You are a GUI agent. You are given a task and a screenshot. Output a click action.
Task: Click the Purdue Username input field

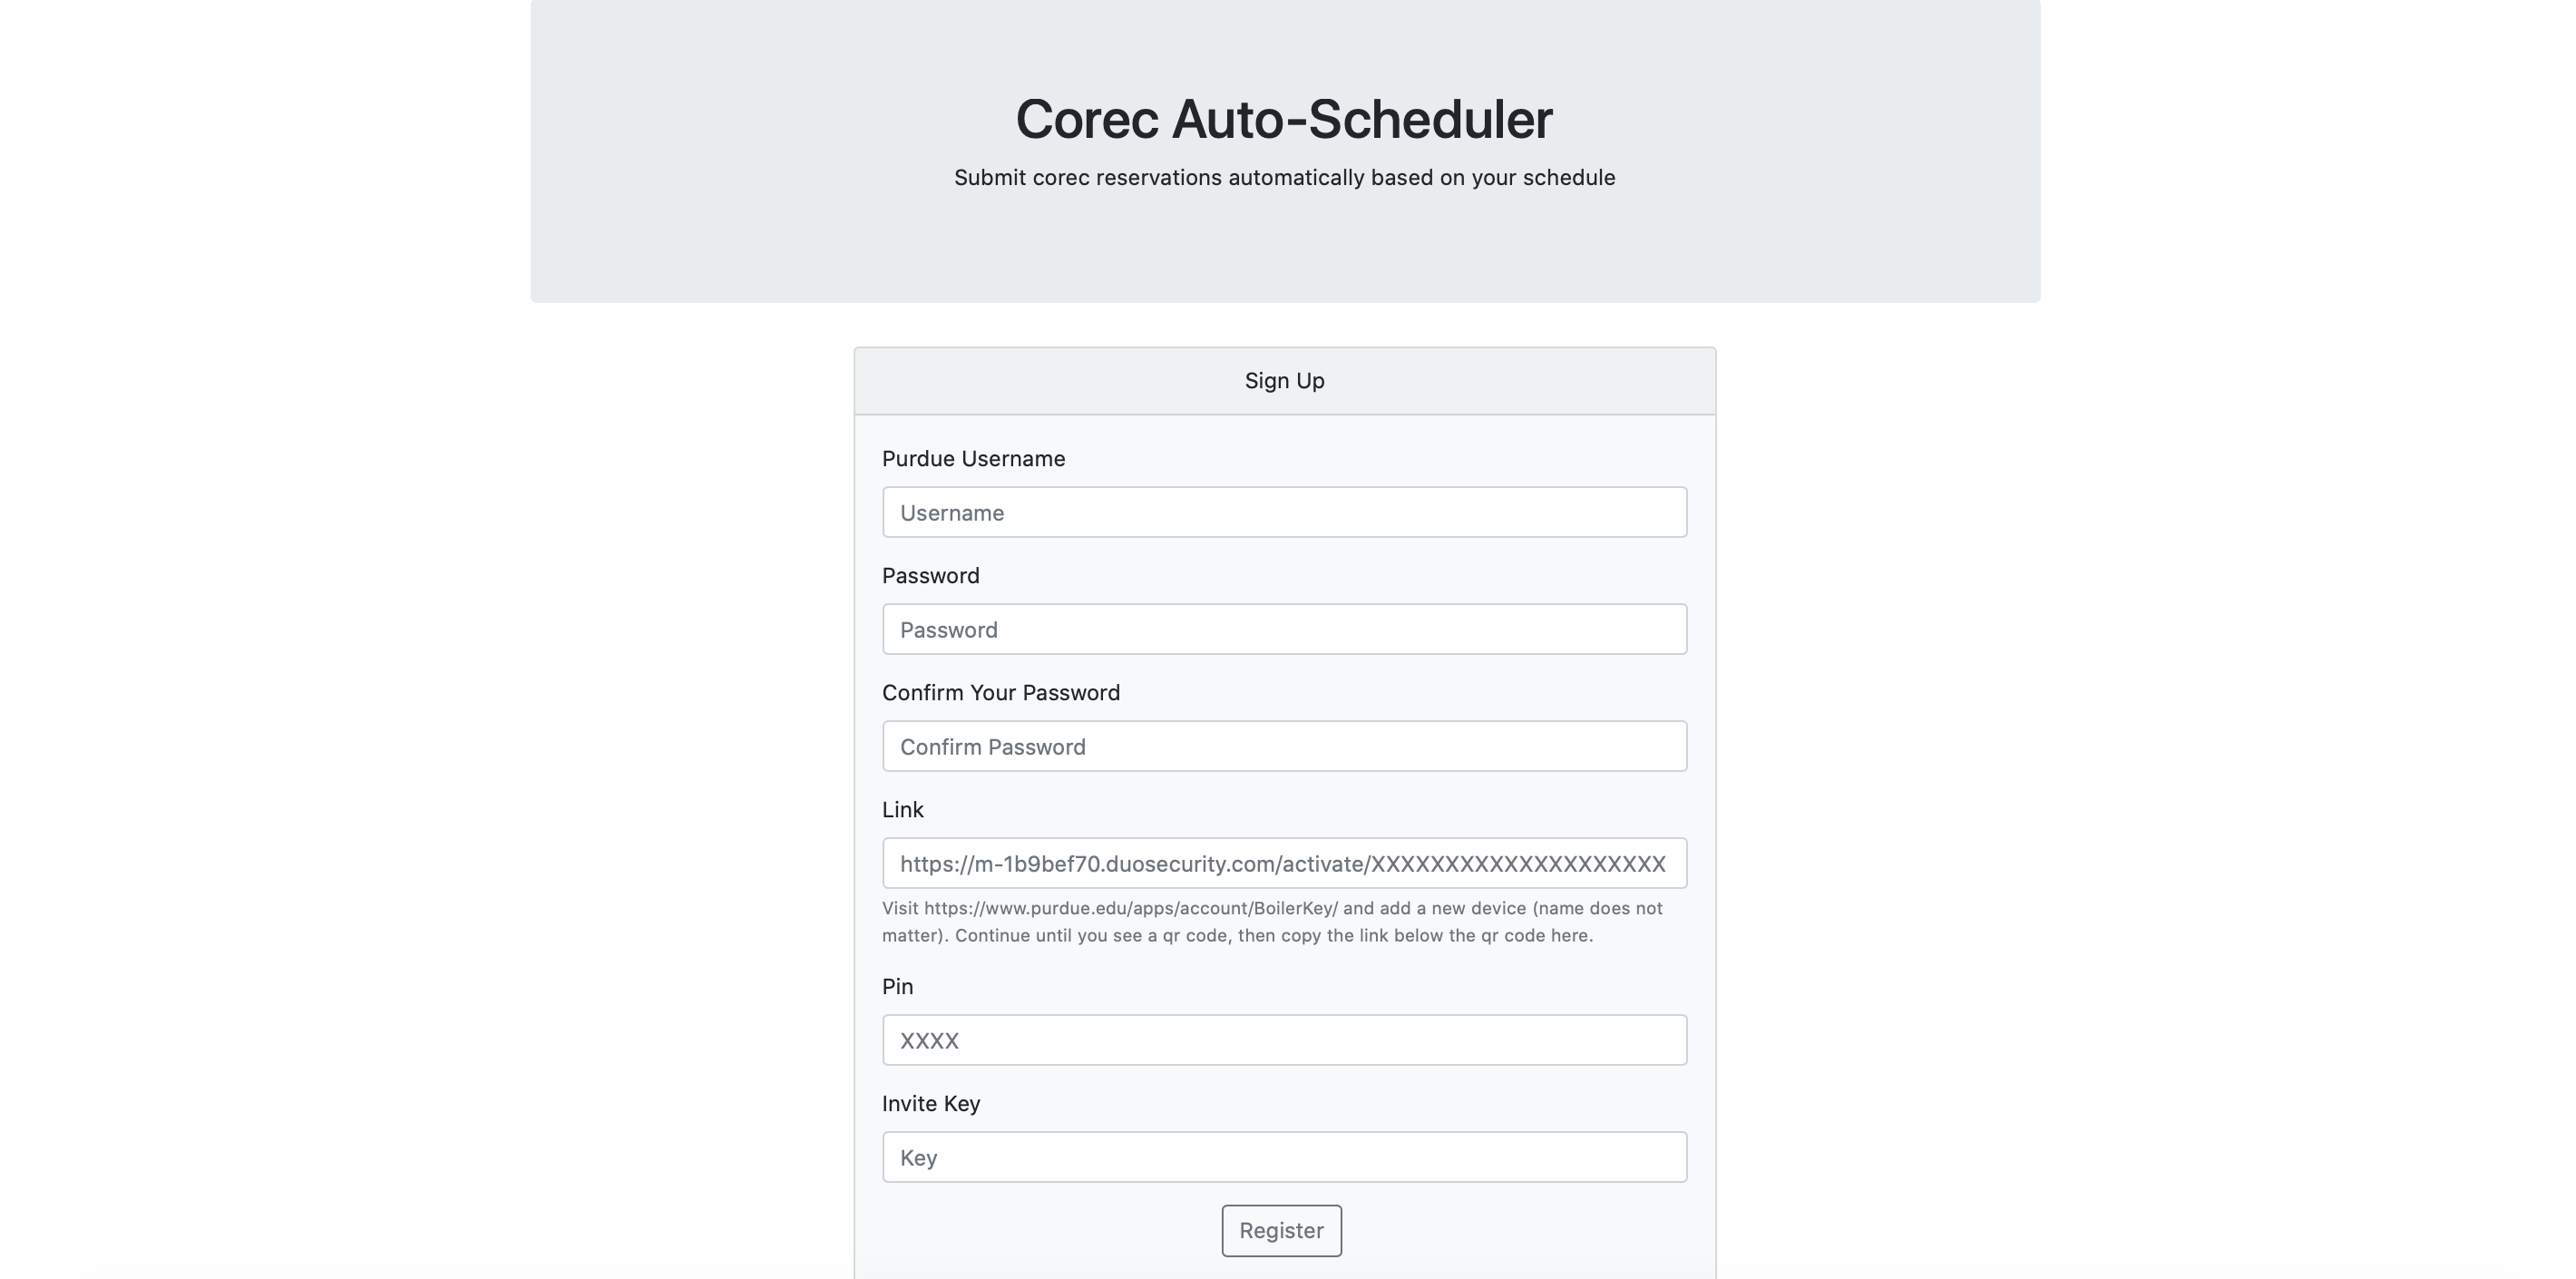click(x=1284, y=512)
